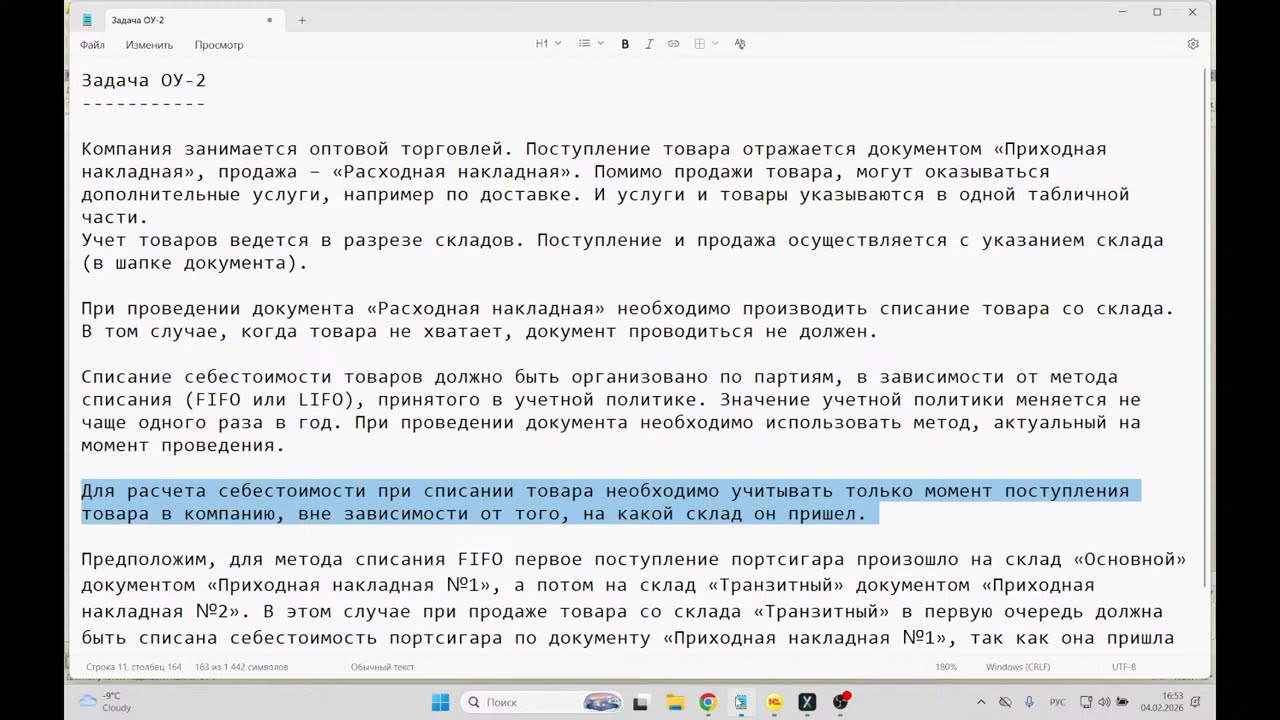This screenshot has width=1280, height=720.
Task: Open Notepad settings gear
Action: [1193, 44]
